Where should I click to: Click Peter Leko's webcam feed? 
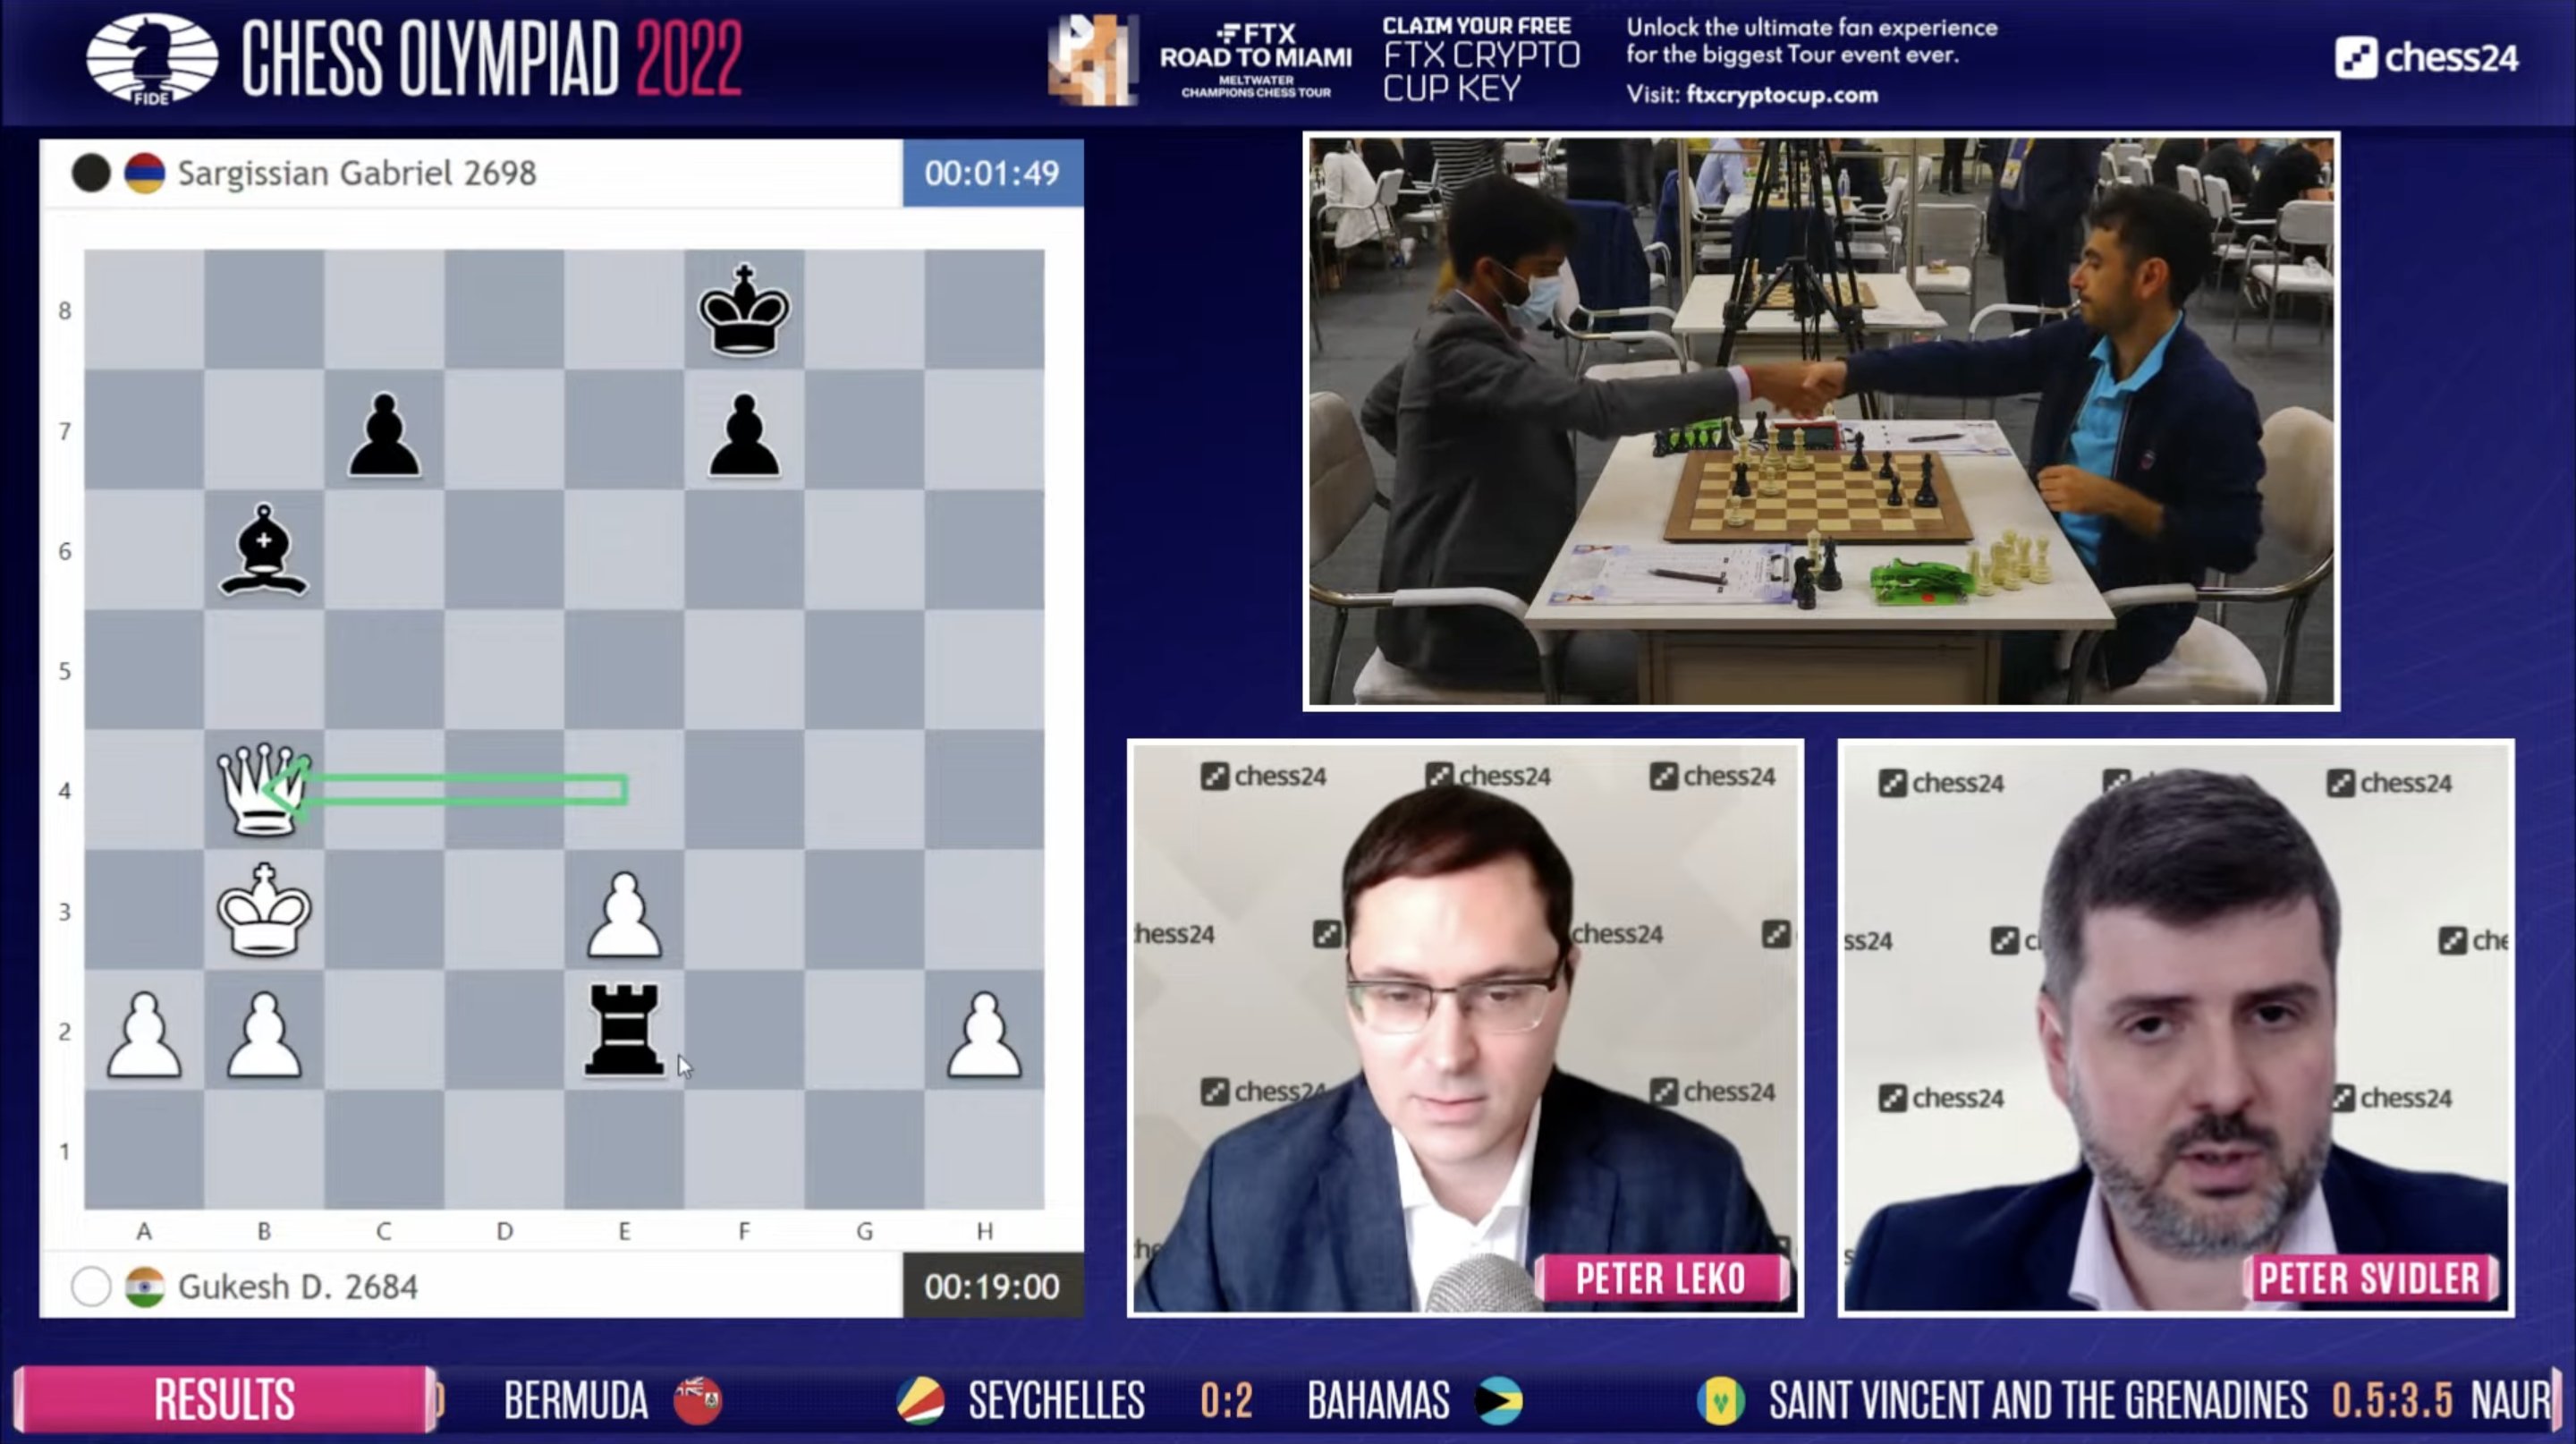(x=1465, y=1027)
